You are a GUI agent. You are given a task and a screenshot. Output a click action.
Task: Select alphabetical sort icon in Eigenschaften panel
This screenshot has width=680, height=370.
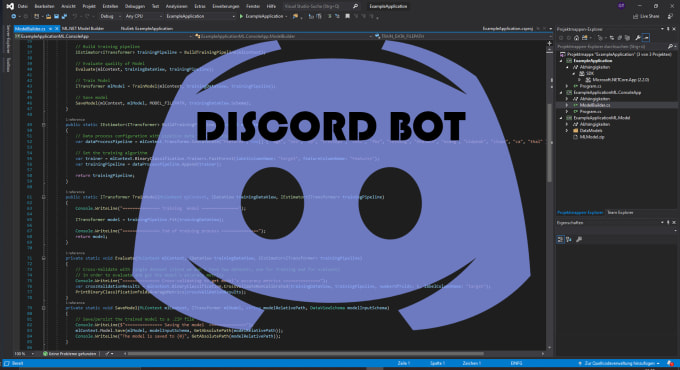click(x=569, y=239)
